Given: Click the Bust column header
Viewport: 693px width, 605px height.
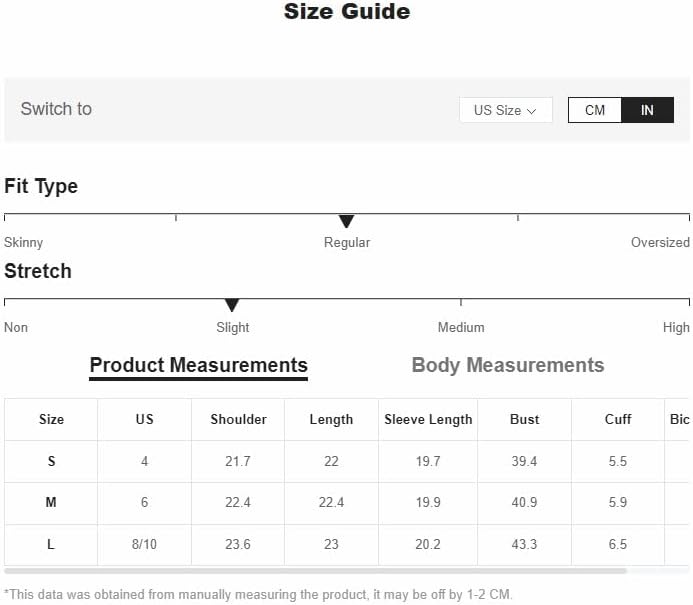Looking at the screenshot, I should pyautogui.click(x=525, y=419).
